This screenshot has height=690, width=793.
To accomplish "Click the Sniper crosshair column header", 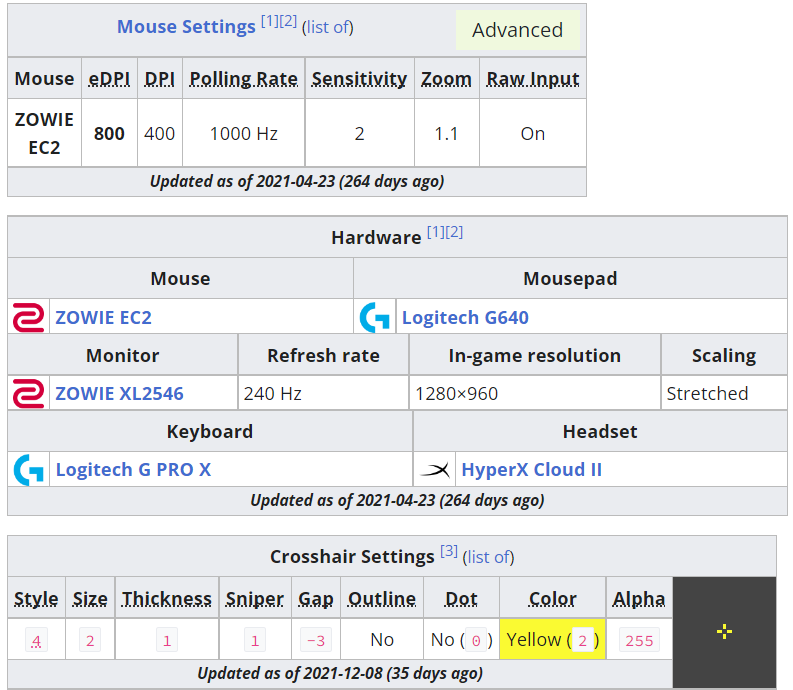I will coord(254,599).
